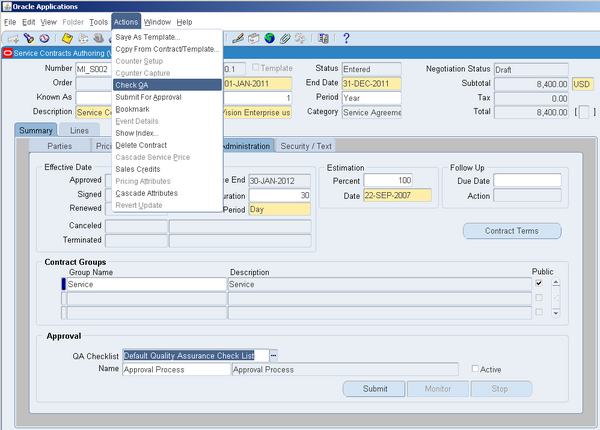Viewport: 600px width, 430px height.
Task: Select Save As Template menu entry
Action: click(167, 37)
